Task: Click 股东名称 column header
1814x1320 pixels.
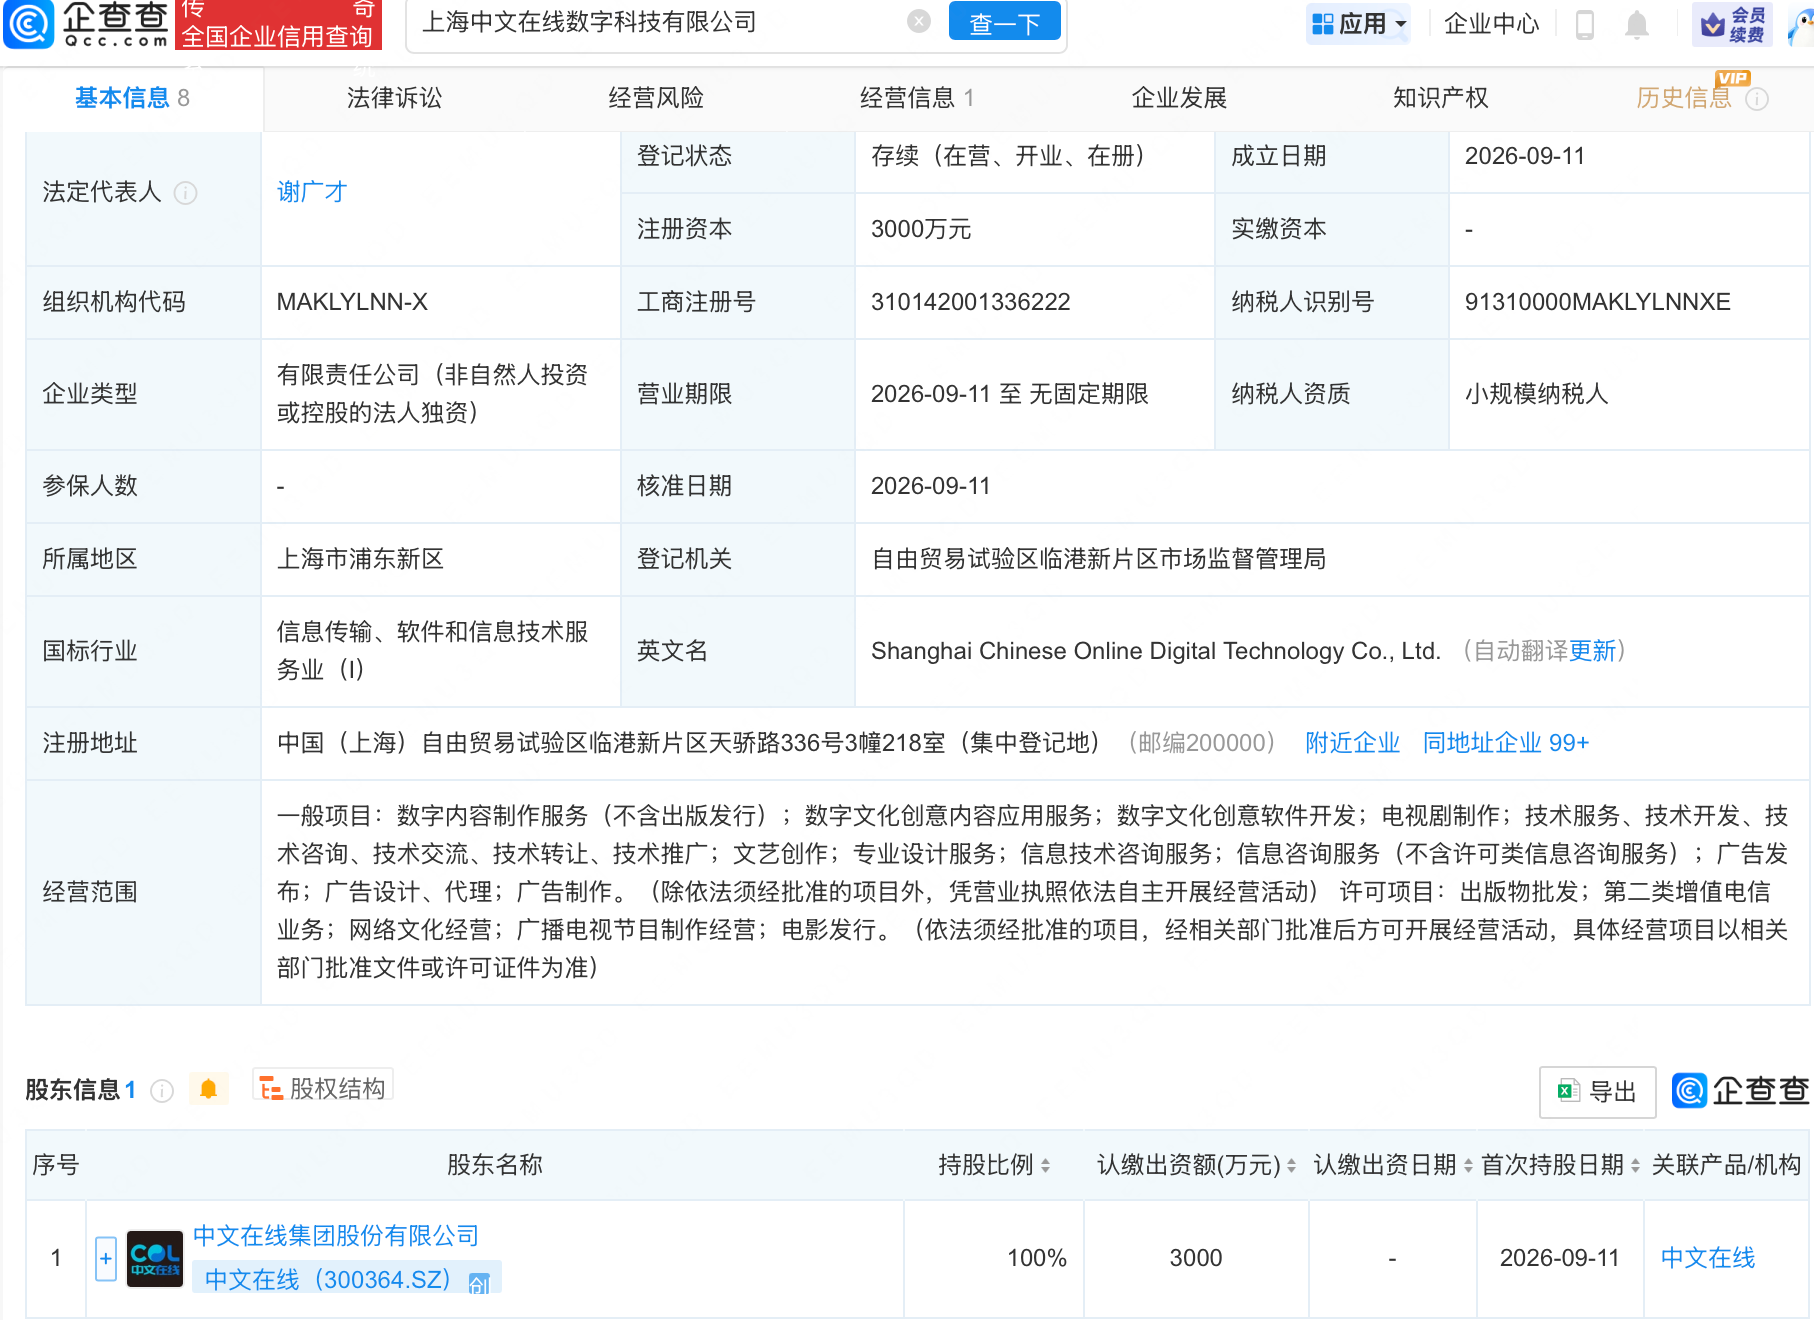Action: click(x=495, y=1165)
